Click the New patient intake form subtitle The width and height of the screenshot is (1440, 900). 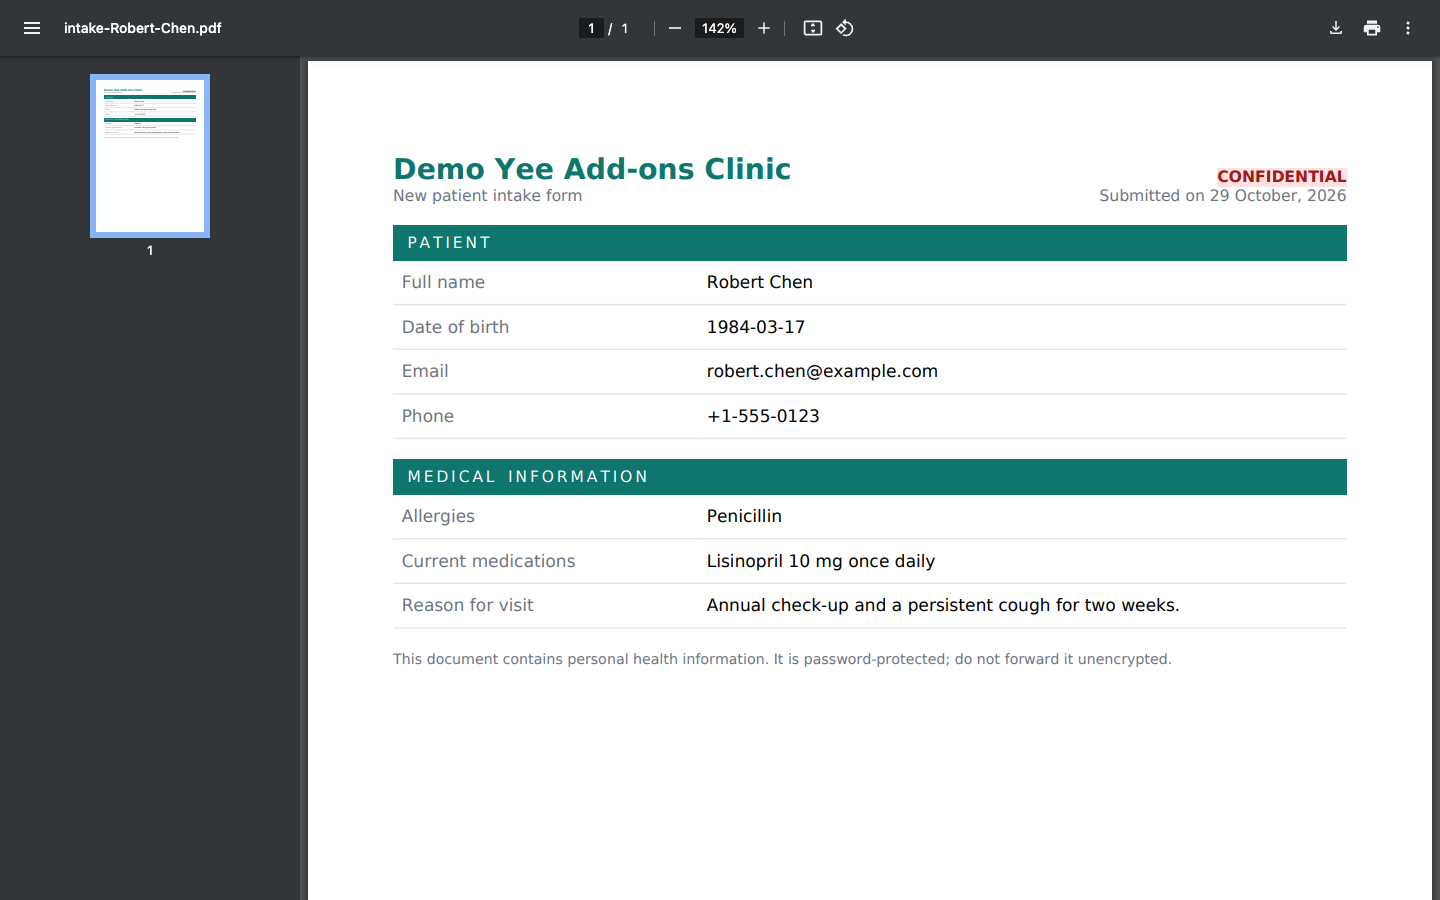(x=488, y=196)
